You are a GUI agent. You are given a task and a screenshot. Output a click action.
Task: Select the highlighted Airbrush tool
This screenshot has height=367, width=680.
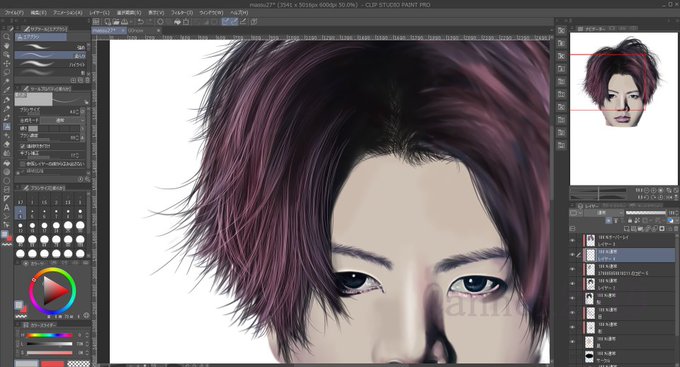tap(7, 126)
